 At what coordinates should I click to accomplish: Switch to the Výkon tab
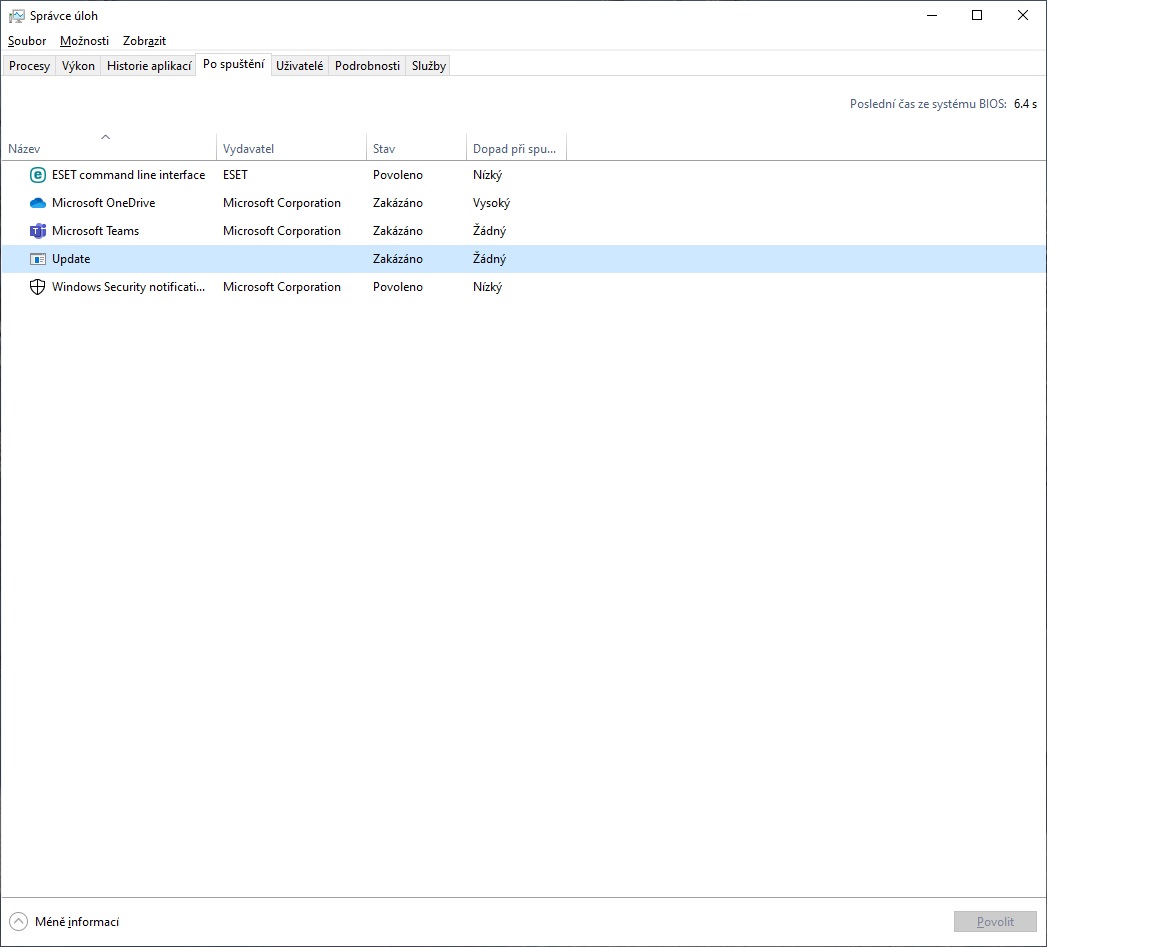click(x=78, y=65)
